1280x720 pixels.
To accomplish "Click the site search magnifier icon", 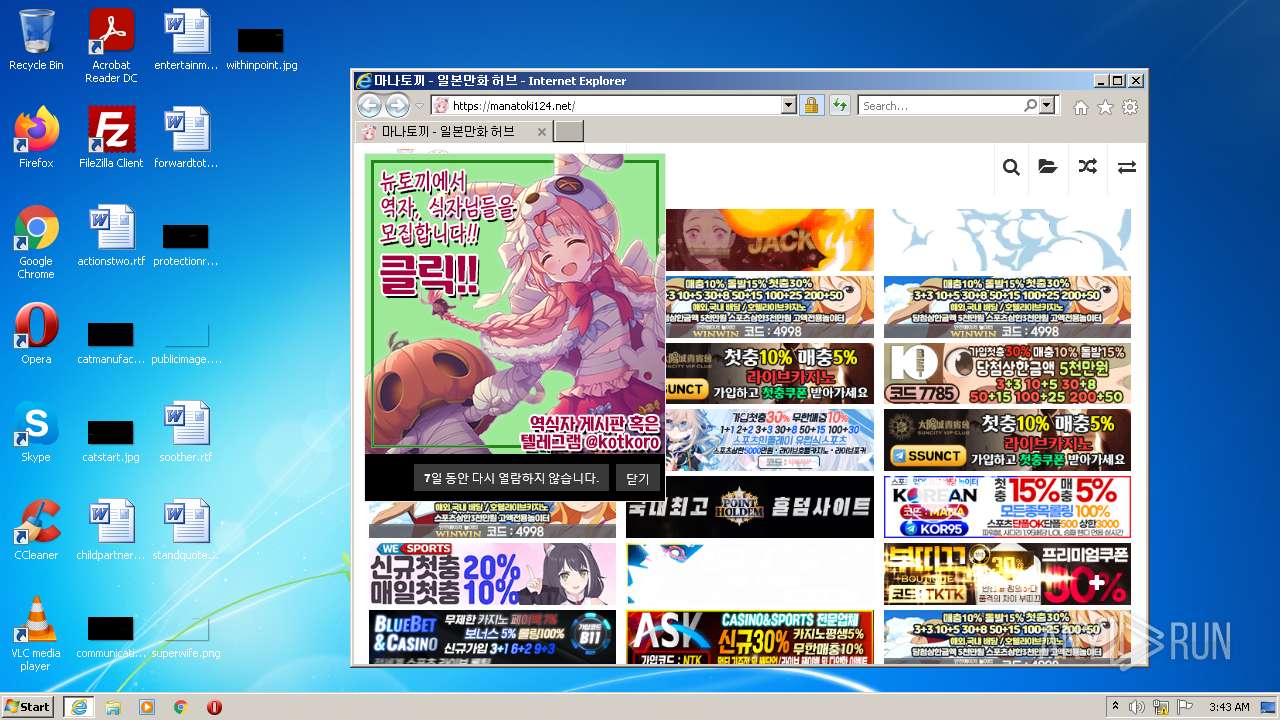I will click(x=1011, y=167).
